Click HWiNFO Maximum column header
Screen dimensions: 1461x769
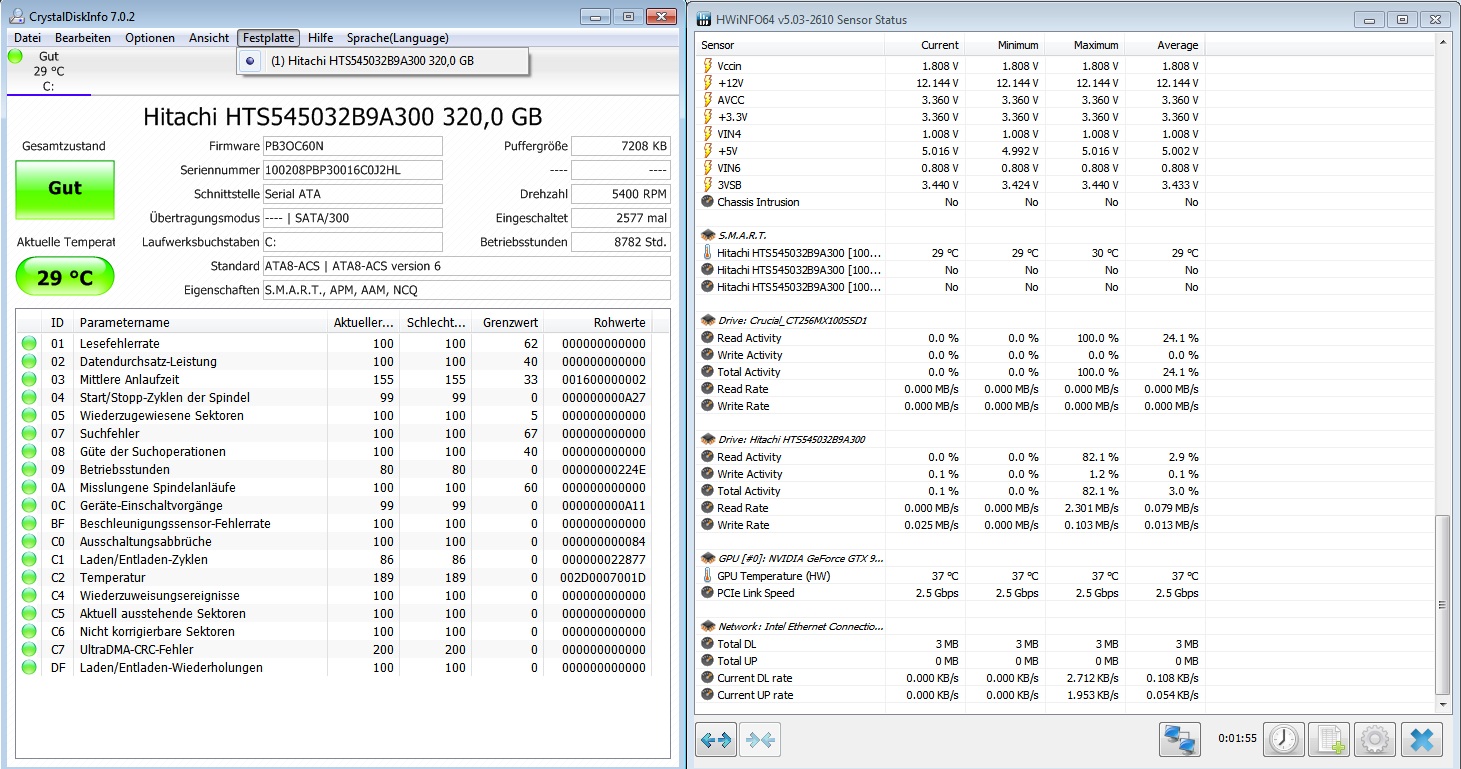coord(1084,45)
